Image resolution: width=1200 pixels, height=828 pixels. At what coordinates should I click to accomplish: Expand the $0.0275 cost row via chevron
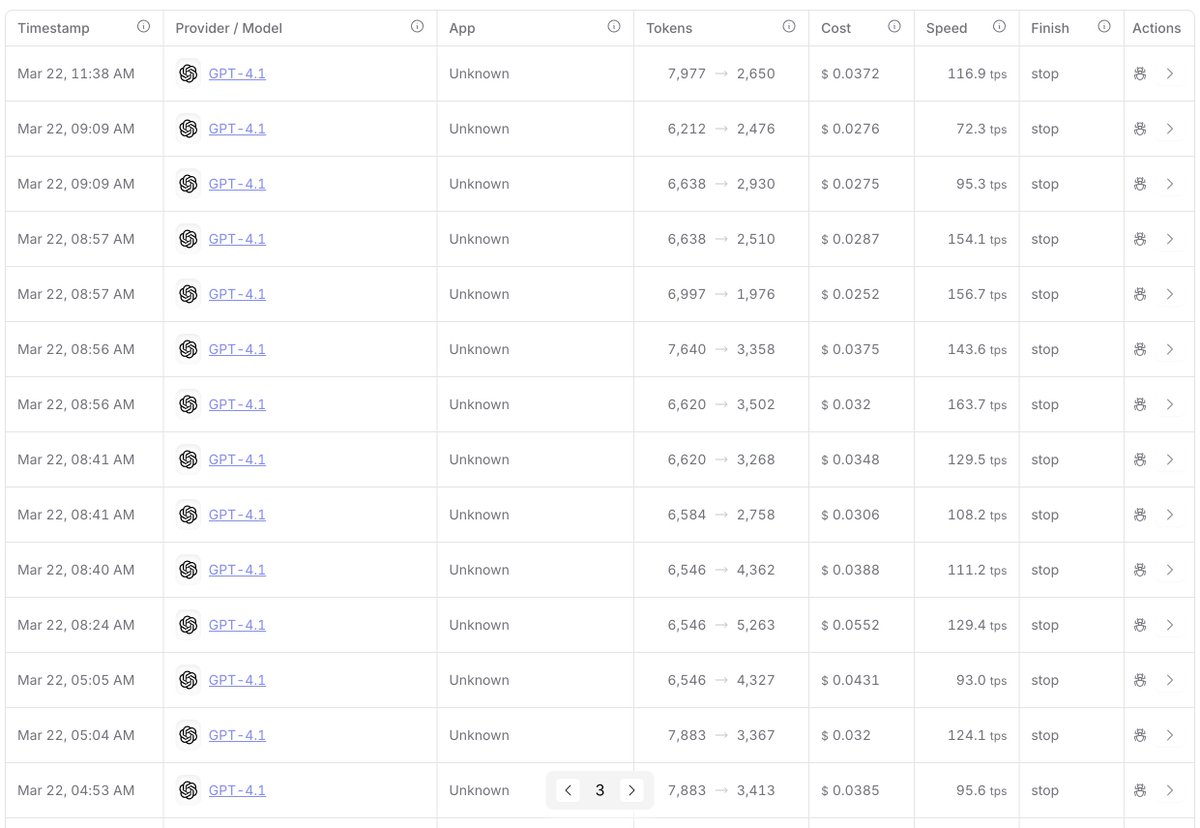(1170, 183)
